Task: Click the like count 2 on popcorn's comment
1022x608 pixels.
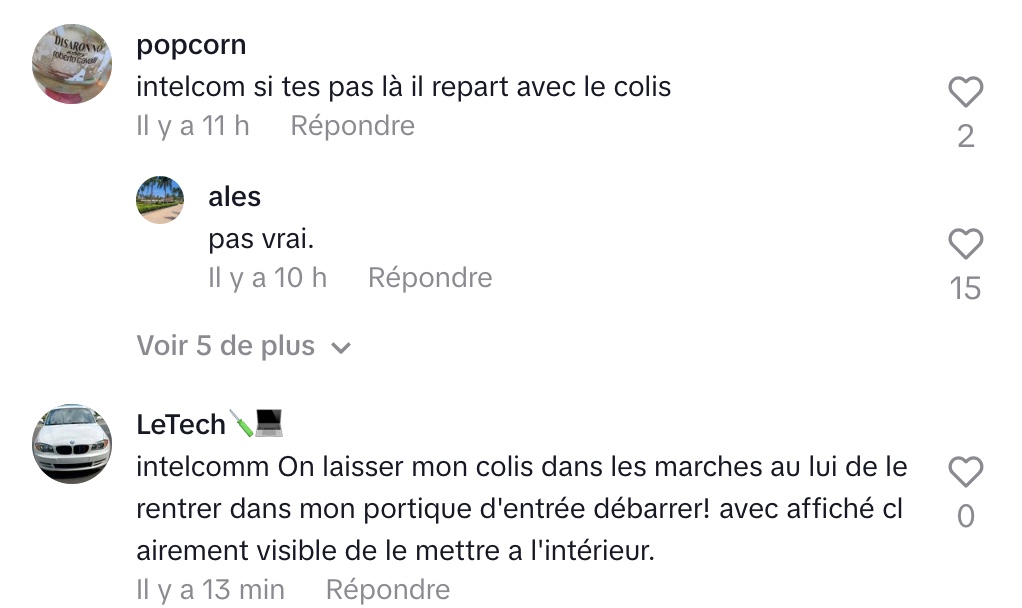Action: tap(965, 136)
